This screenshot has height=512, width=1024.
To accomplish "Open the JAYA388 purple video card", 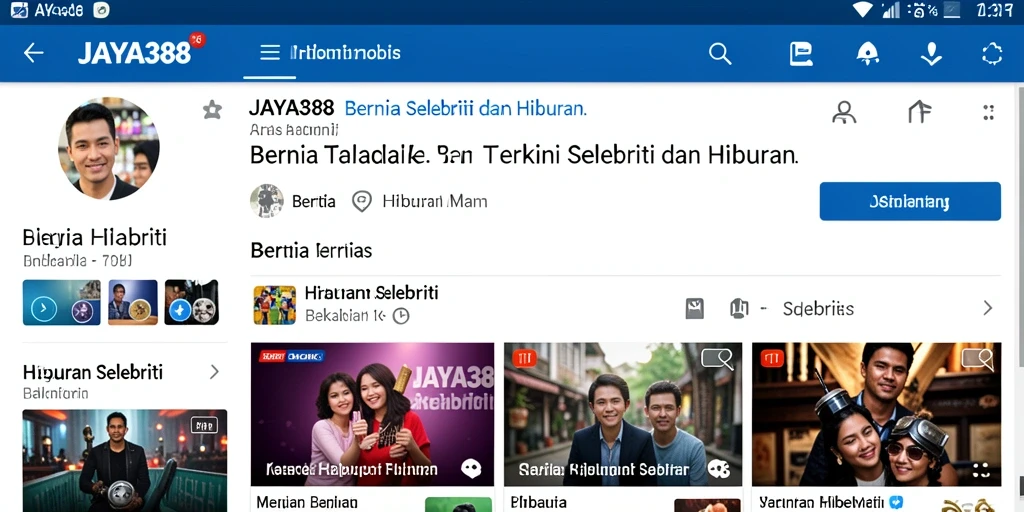I will (x=372, y=414).
